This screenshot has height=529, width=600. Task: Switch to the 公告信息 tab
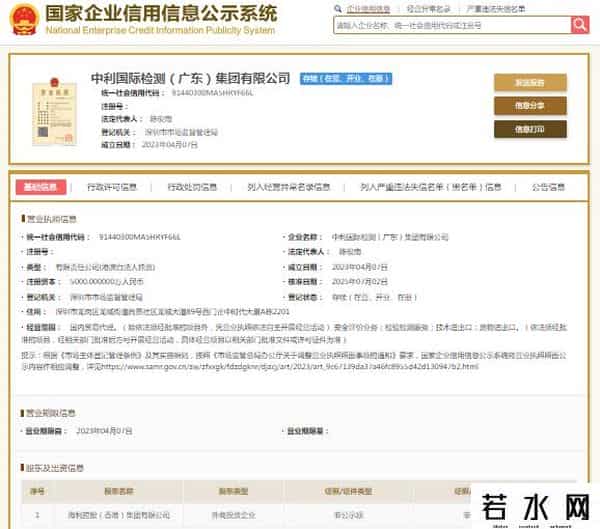pyautogui.click(x=548, y=187)
